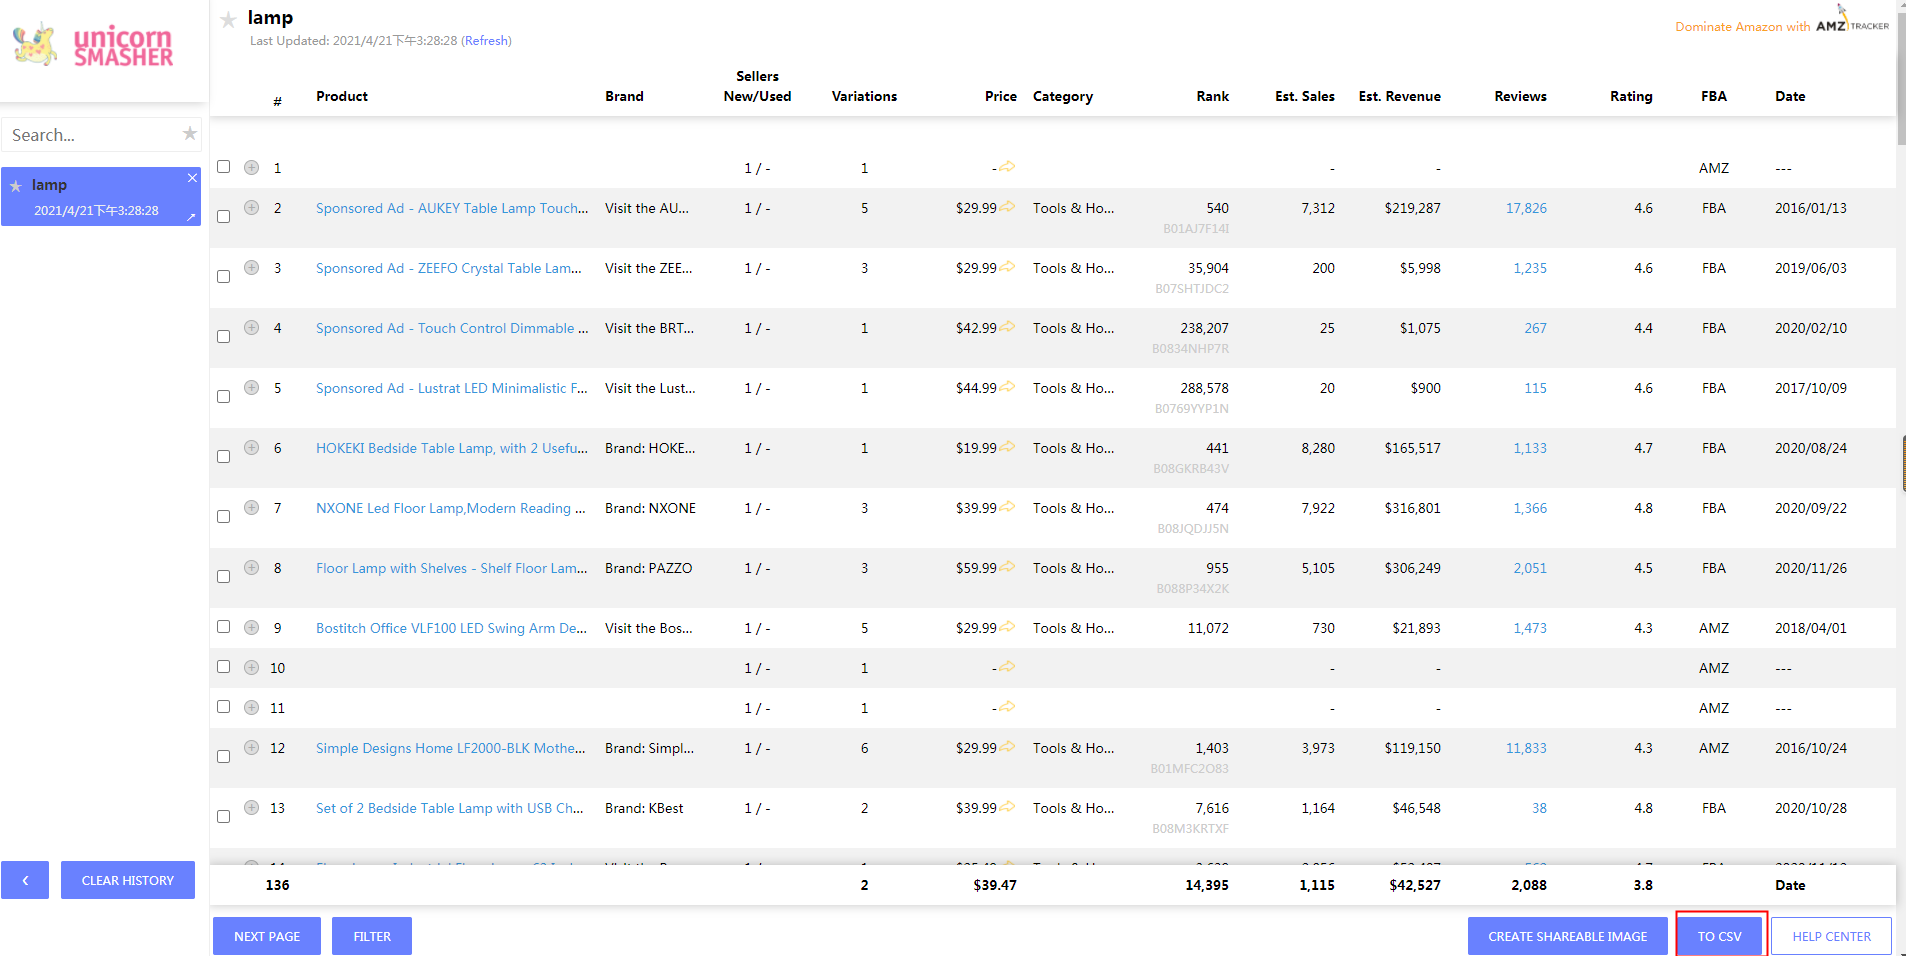
Task: Expand details for Lustrat LED row
Action: click(252, 387)
